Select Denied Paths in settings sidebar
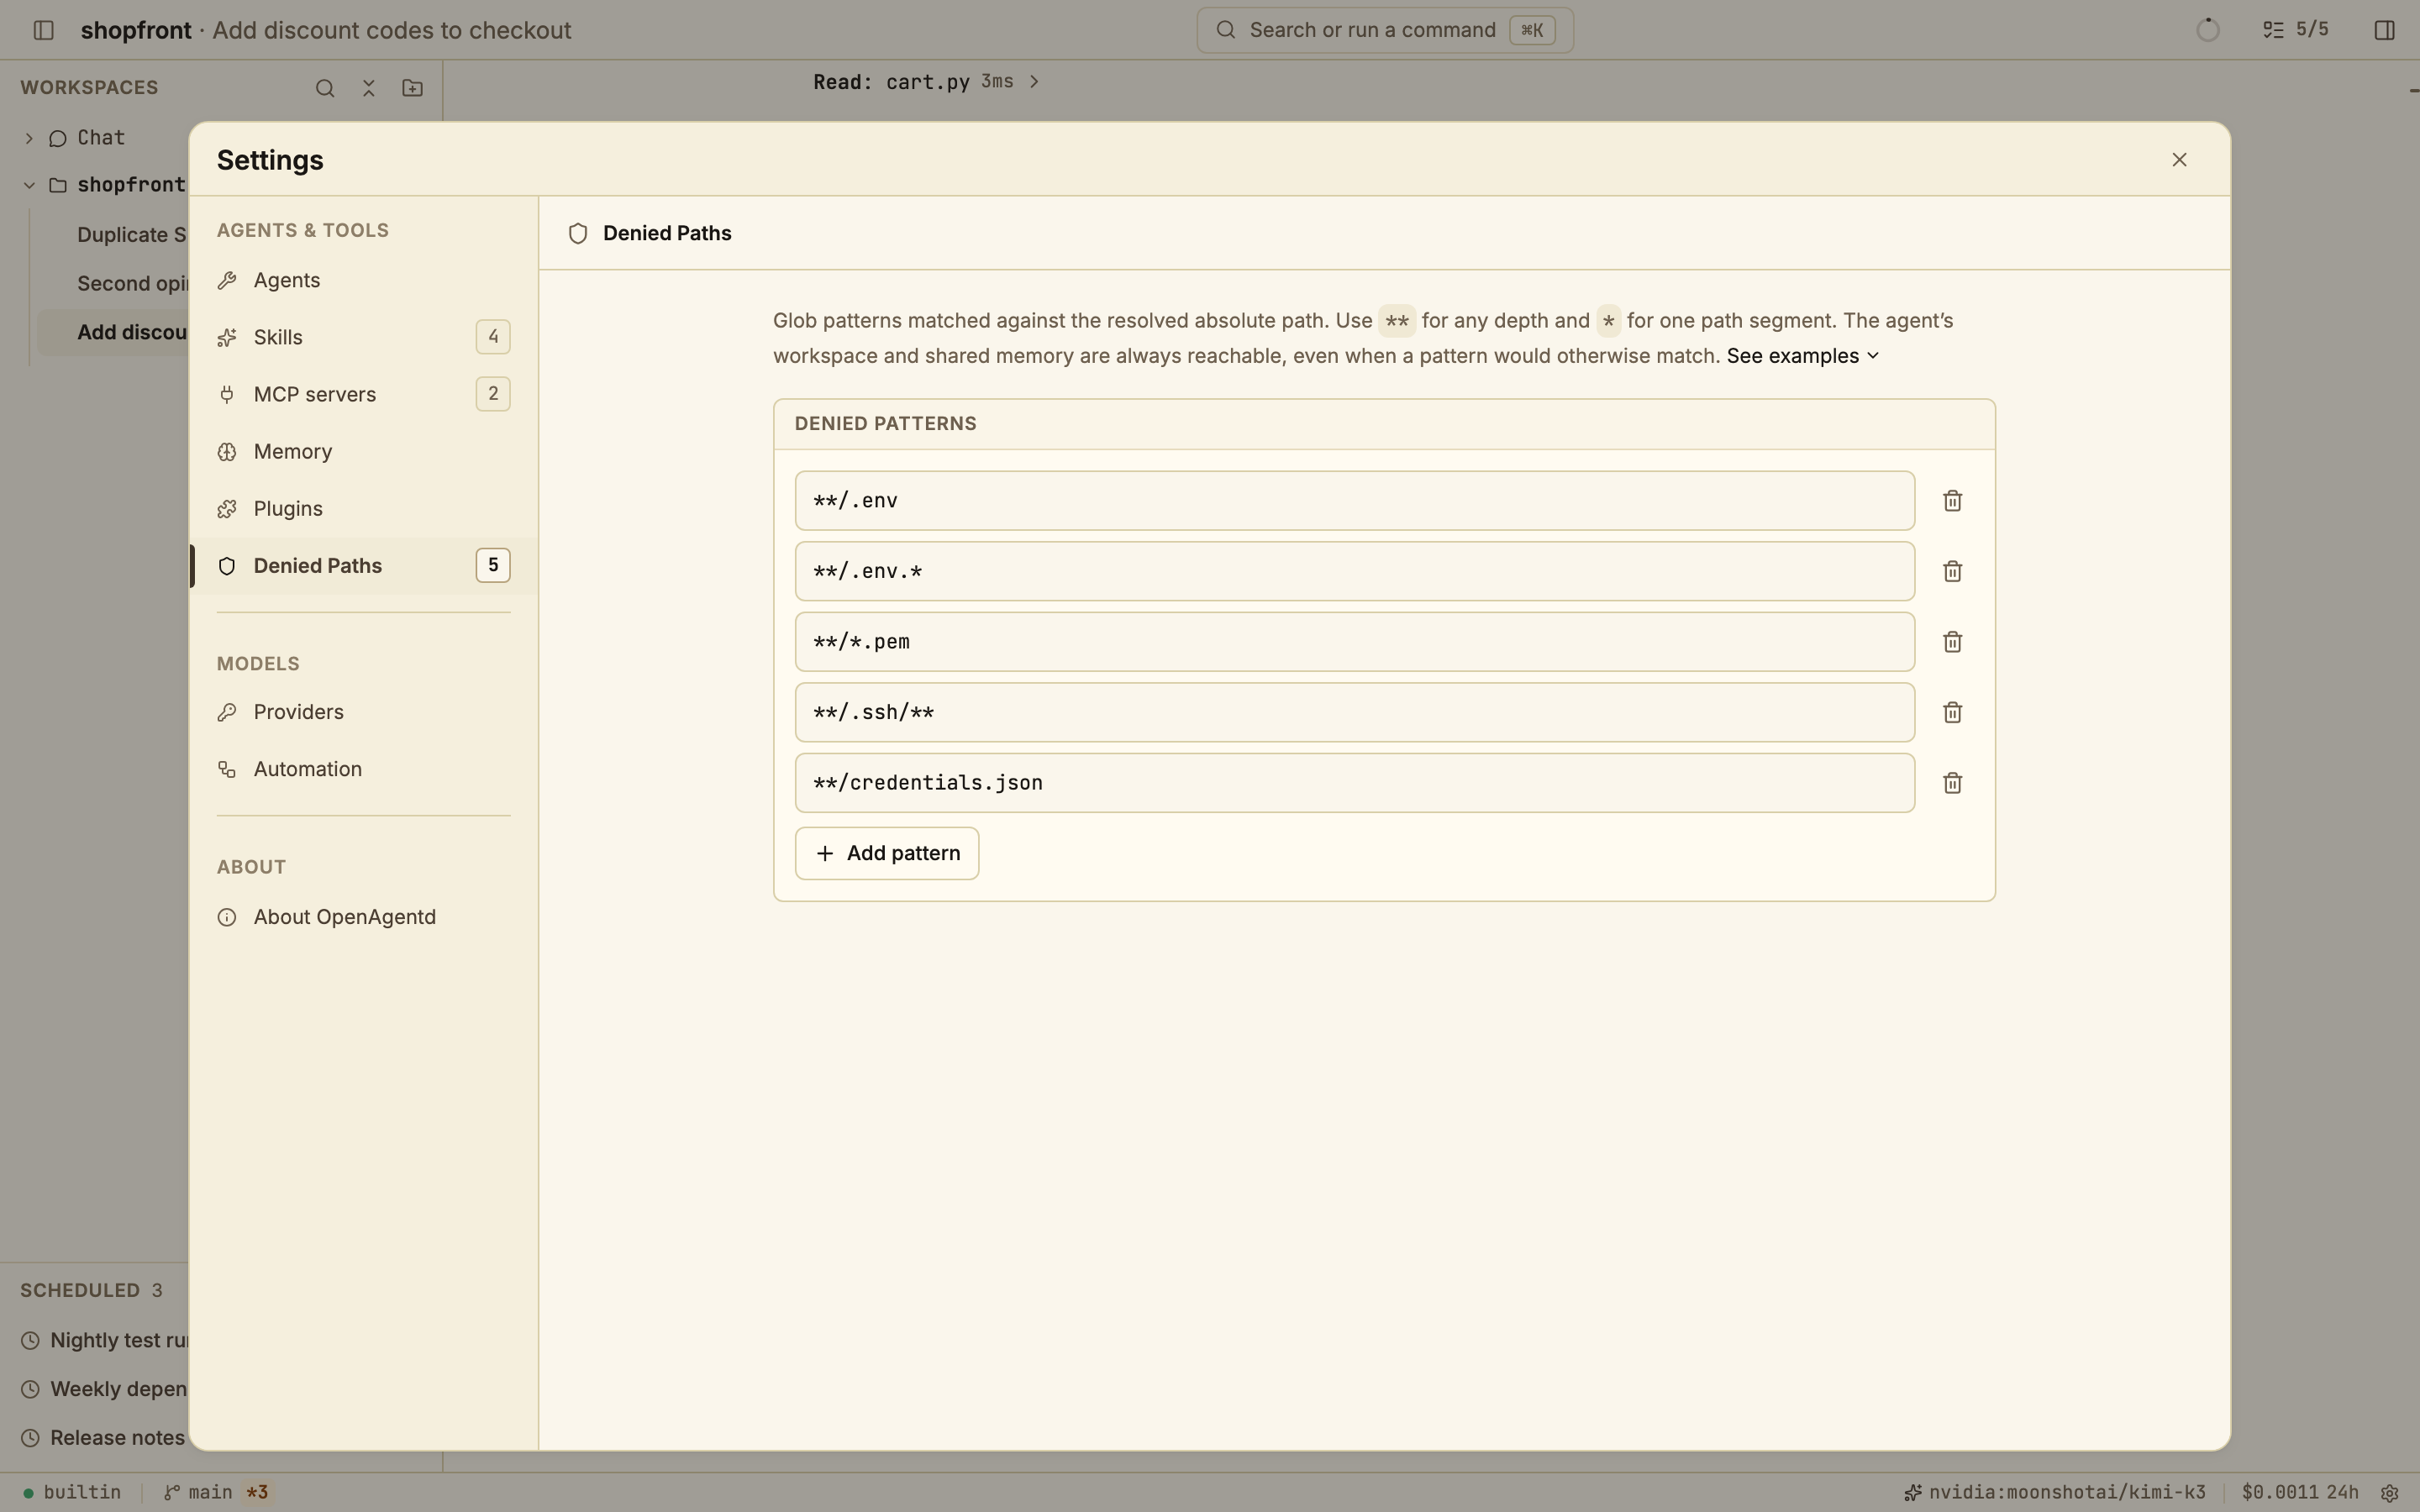The height and width of the screenshot is (1512, 2420). pos(364,566)
